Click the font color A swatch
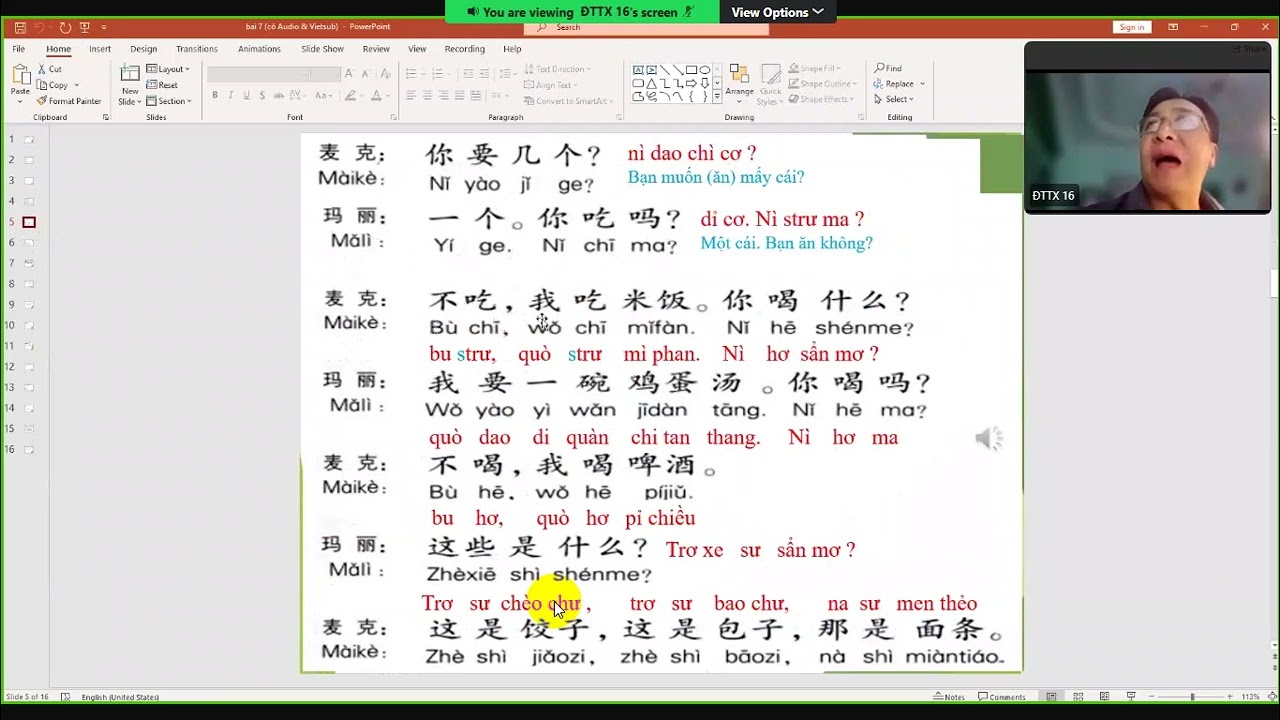 point(376,95)
